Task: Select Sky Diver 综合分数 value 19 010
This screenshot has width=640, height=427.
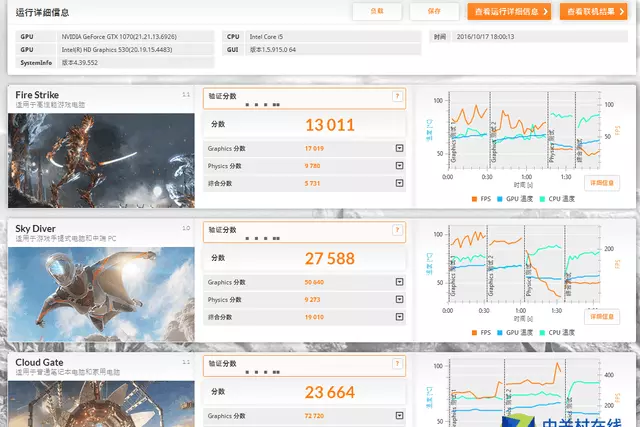Action: tap(314, 317)
